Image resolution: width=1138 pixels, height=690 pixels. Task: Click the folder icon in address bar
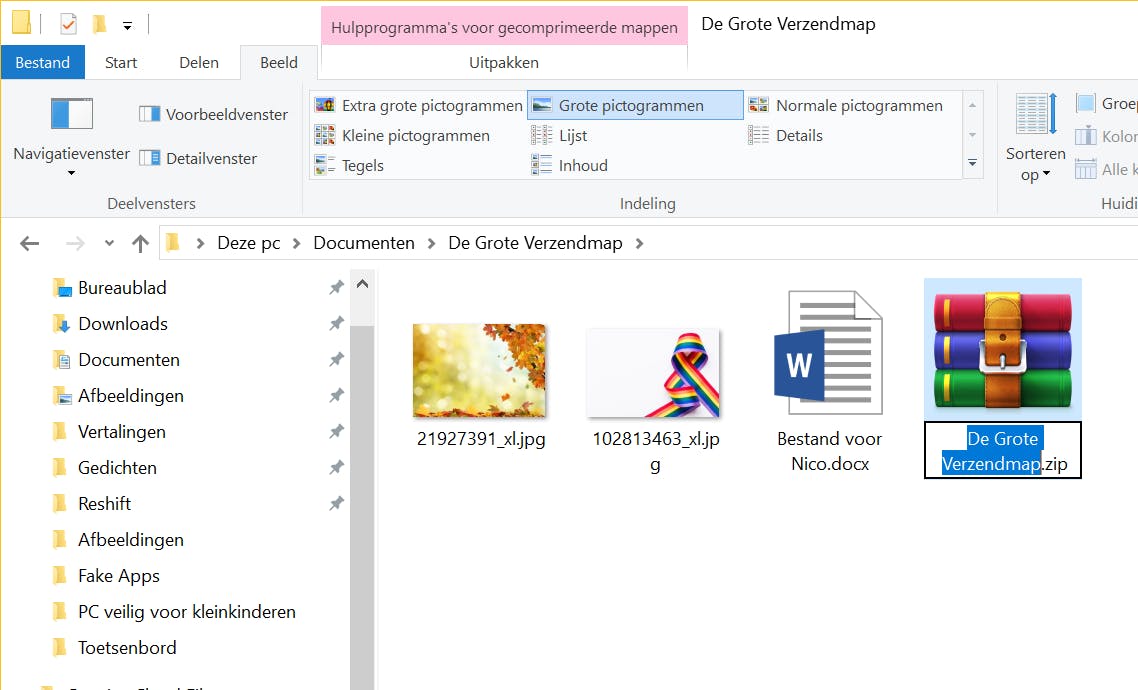click(173, 242)
